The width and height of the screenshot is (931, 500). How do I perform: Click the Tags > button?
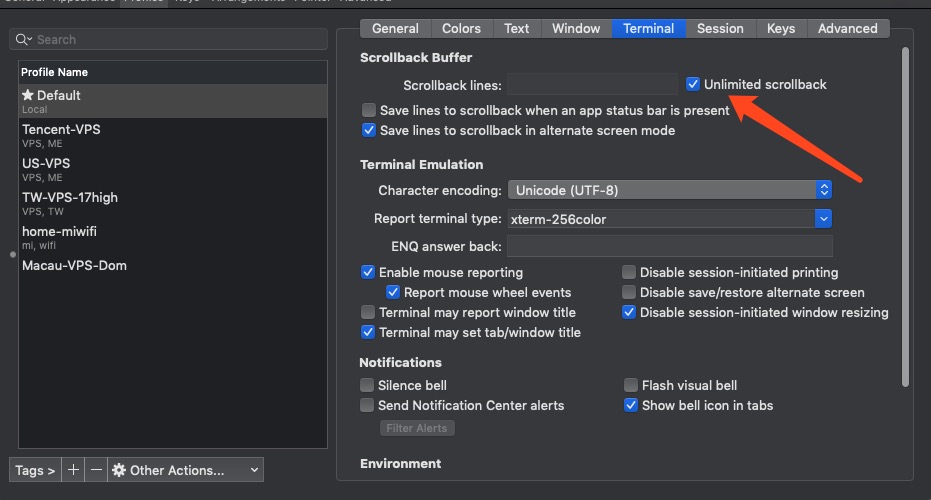tap(35, 470)
